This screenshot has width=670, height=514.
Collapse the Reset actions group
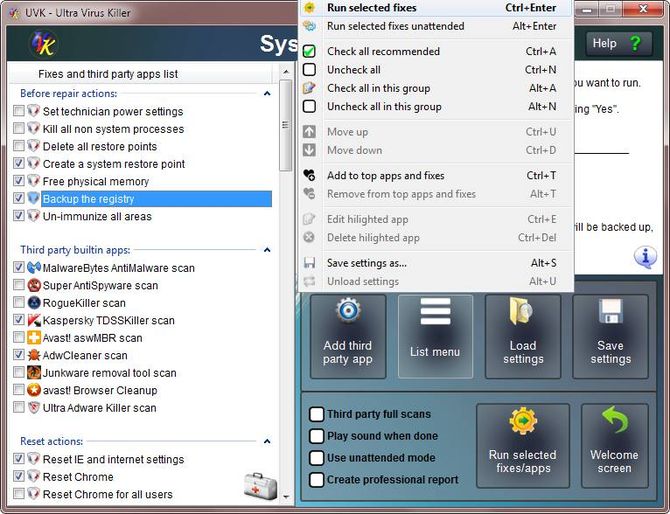point(267,441)
